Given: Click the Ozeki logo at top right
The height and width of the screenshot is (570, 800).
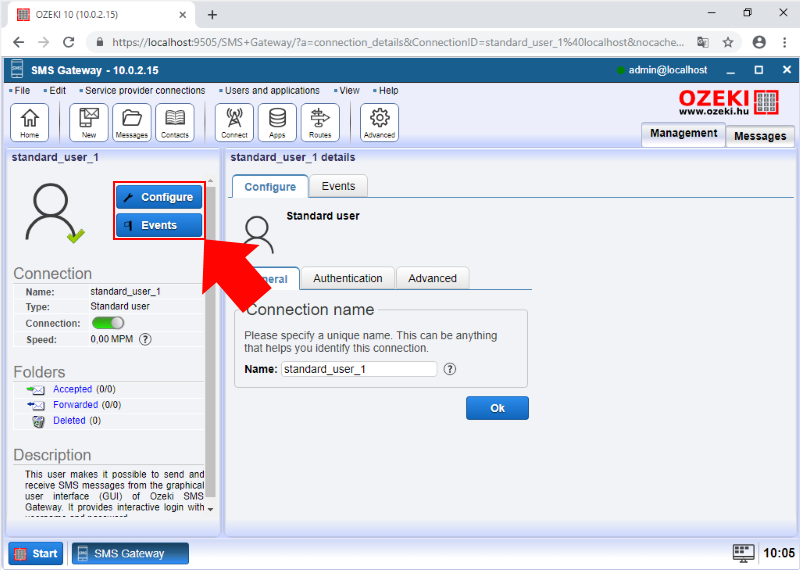Looking at the screenshot, I should pos(729,102).
